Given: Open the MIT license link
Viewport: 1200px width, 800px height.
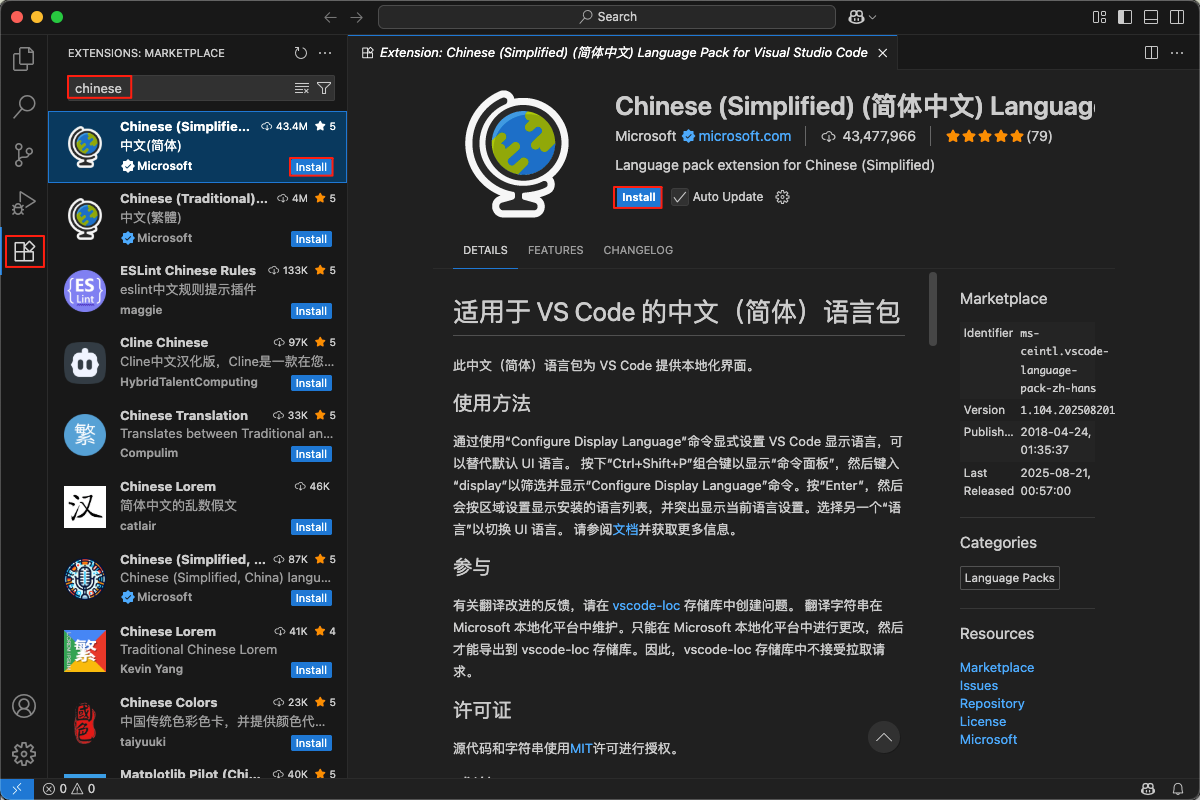Looking at the screenshot, I should [581, 748].
